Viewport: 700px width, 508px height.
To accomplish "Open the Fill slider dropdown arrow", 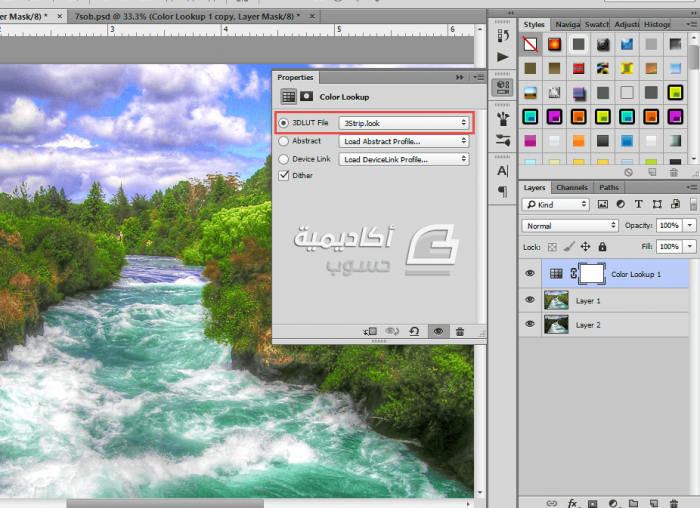I will click(690, 246).
